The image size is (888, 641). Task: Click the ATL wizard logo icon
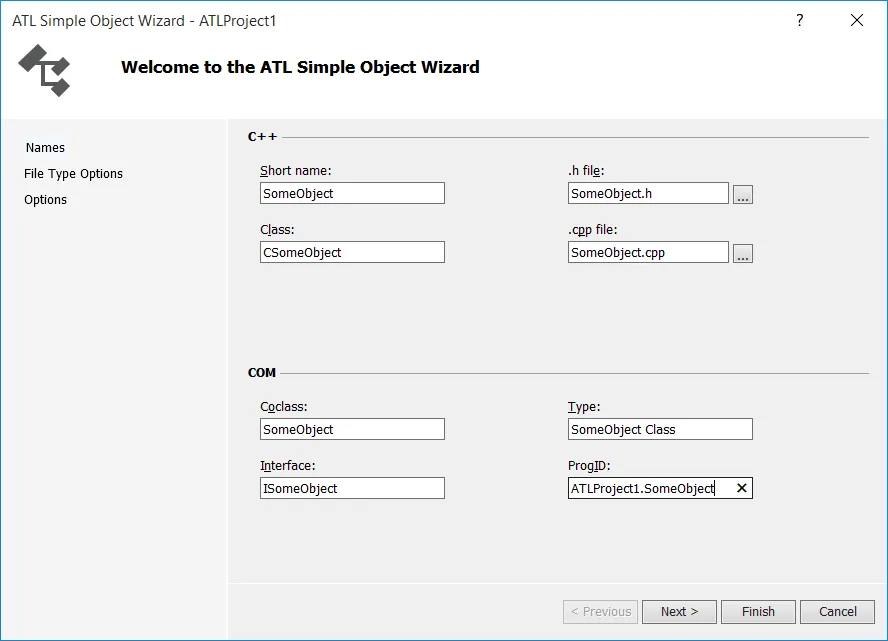click(x=44, y=70)
